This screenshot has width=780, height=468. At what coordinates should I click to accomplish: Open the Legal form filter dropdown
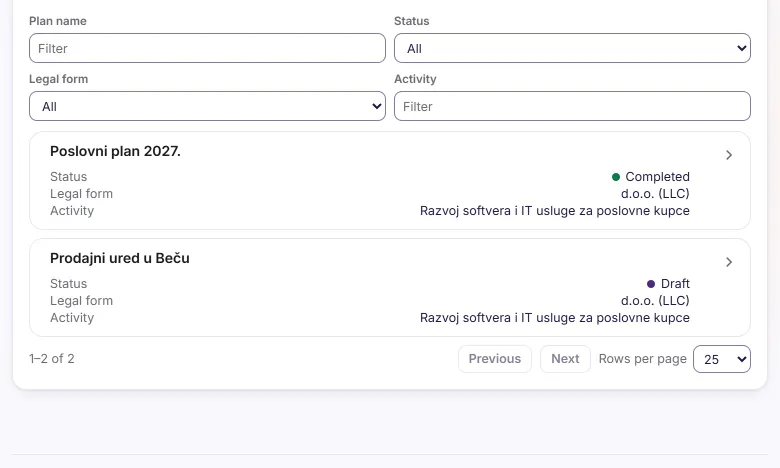207,106
